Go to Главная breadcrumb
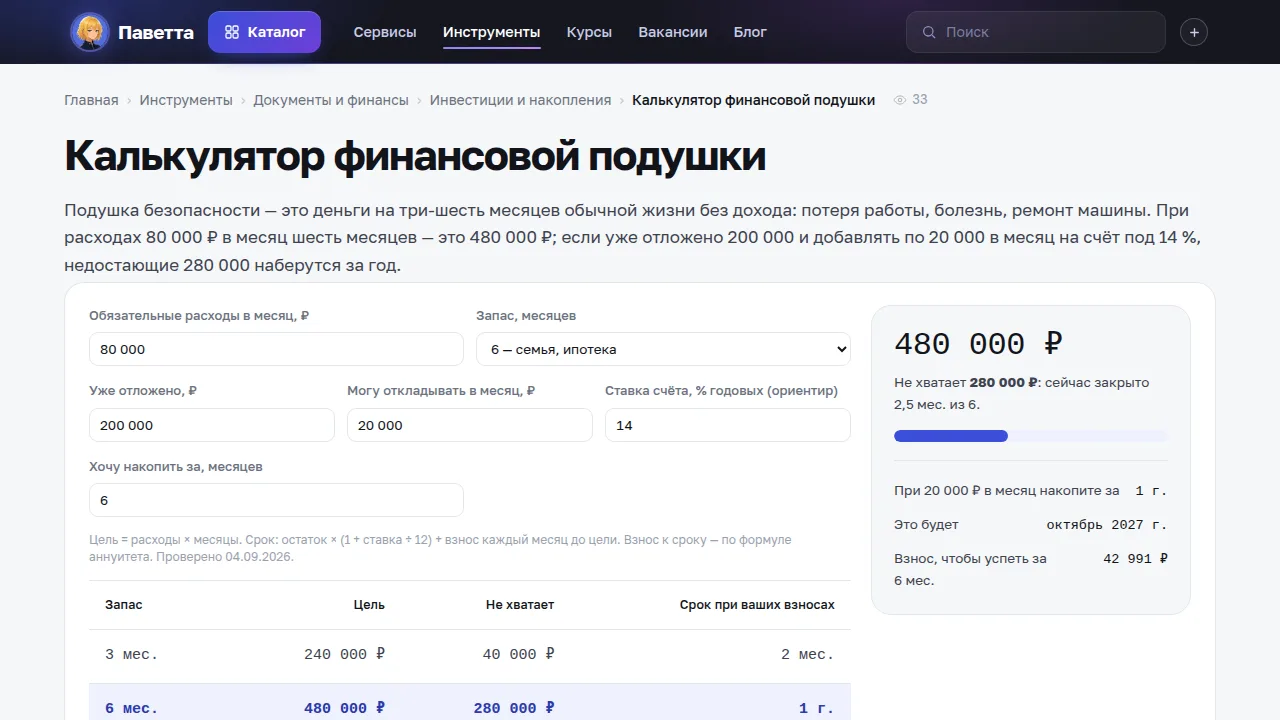This screenshot has width=1280, height=720. coord(91,100)
